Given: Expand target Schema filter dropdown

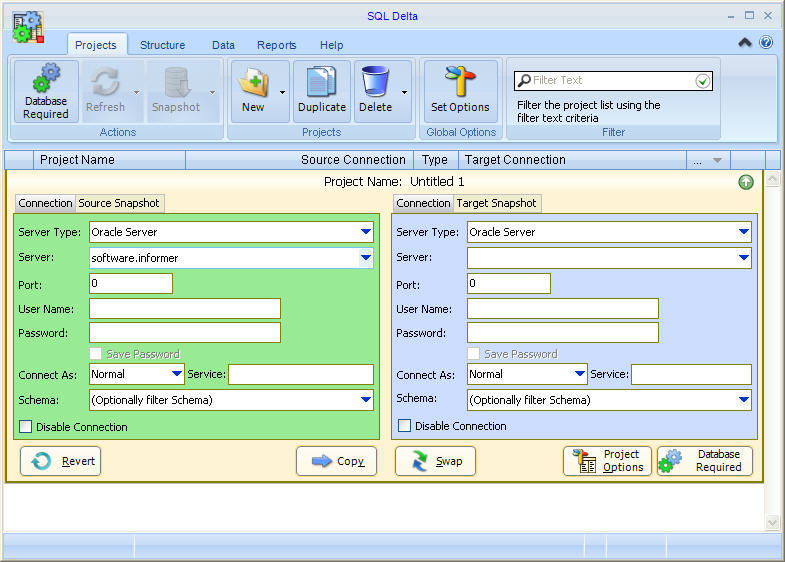Looking at the screenshot, I should (x=743, y=399).
